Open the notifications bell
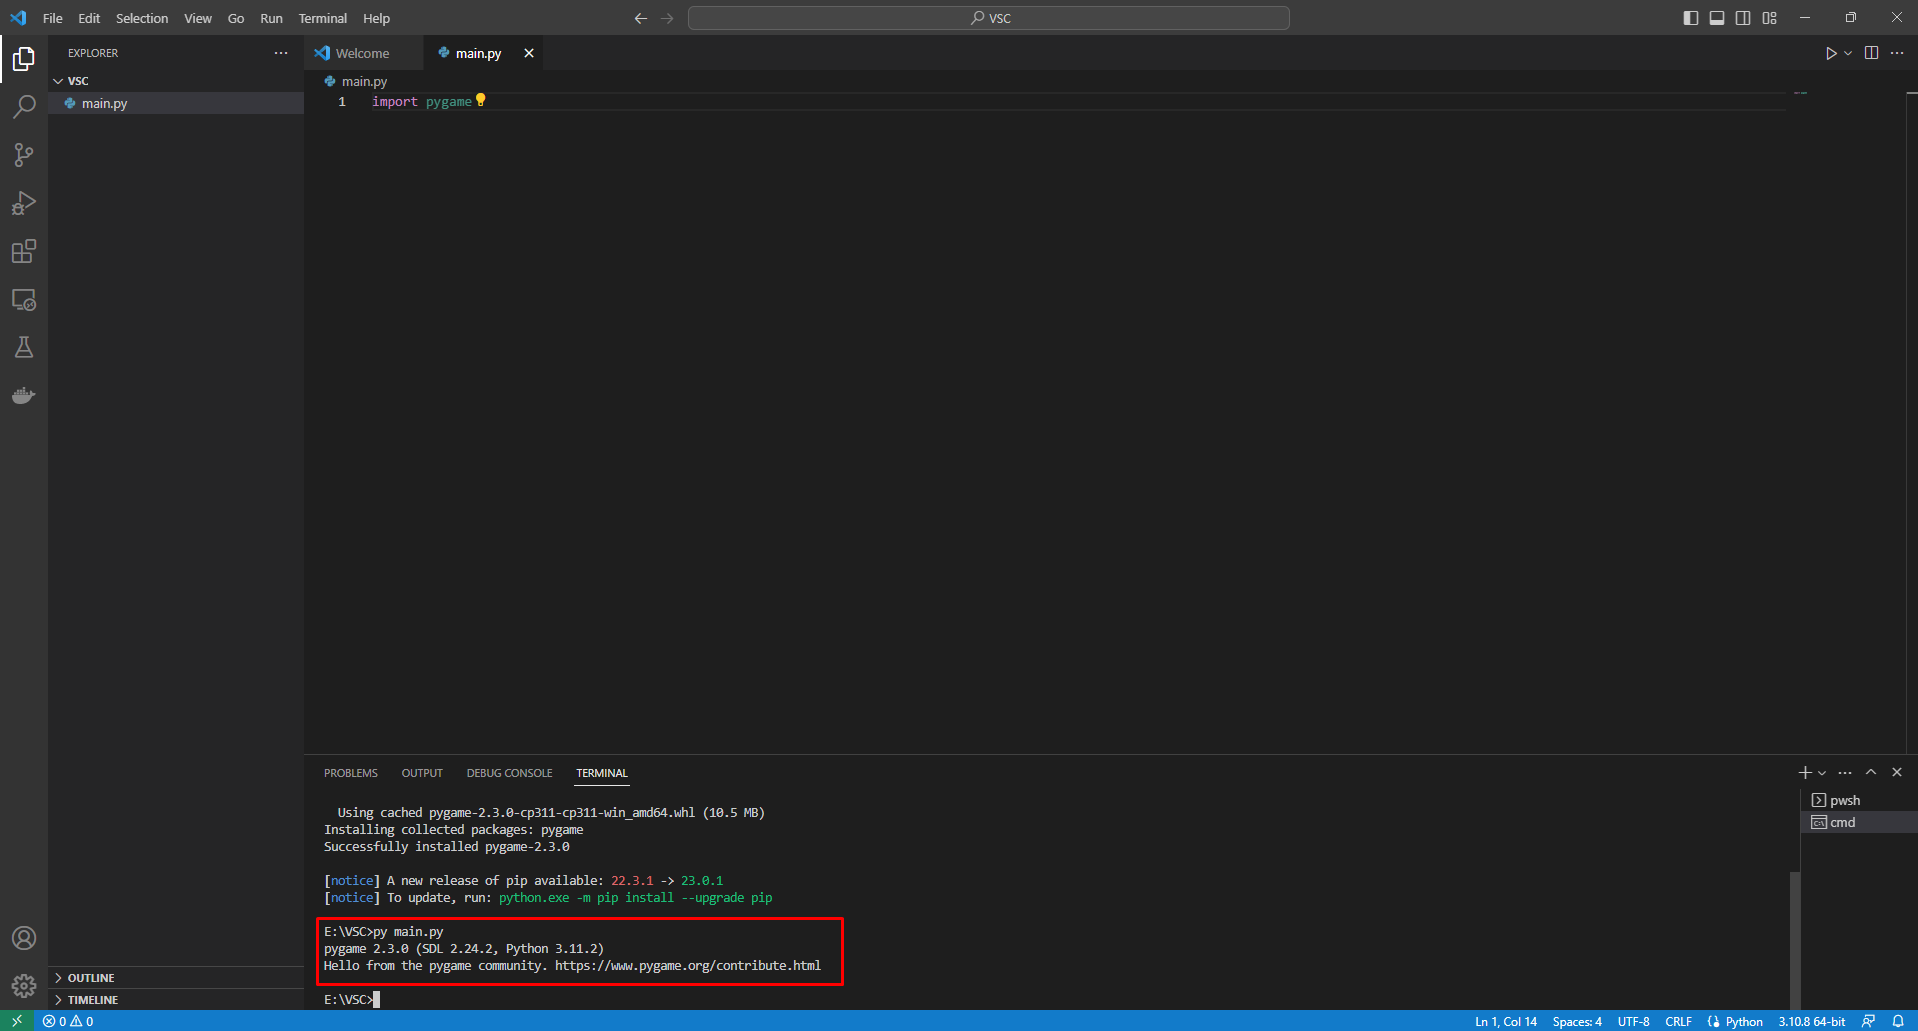Image resolution: width=1918 pixels, height=1031 pixels. click(1898, 1021)
